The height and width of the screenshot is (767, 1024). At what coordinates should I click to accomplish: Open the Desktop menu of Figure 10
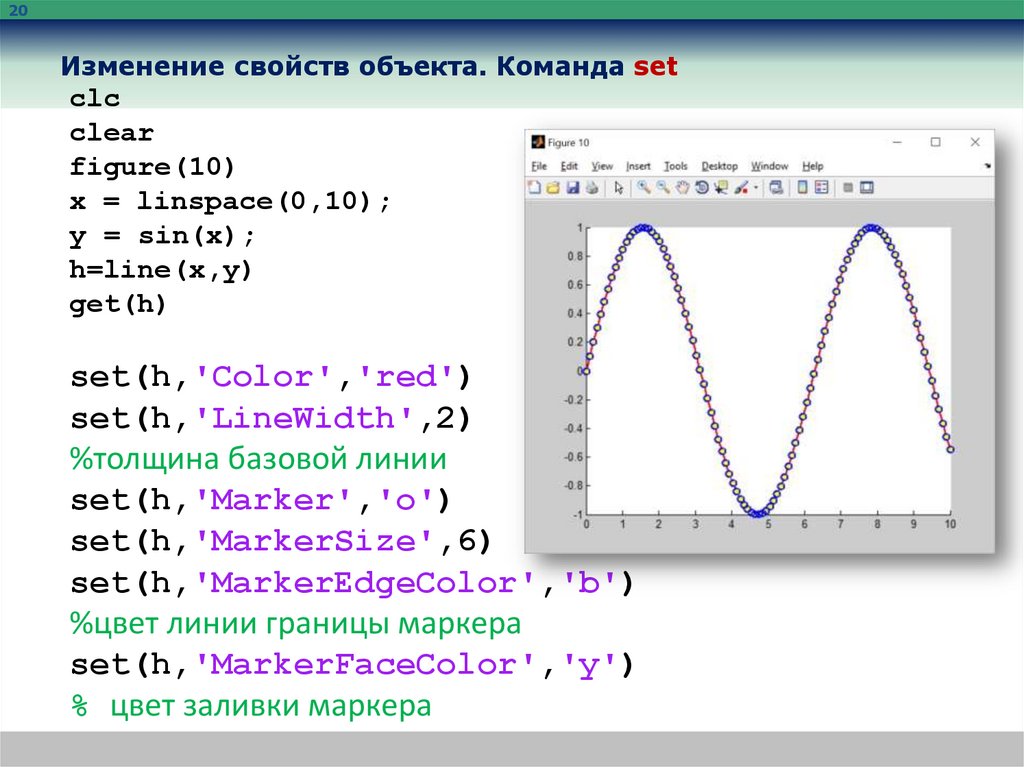(719, 166)
